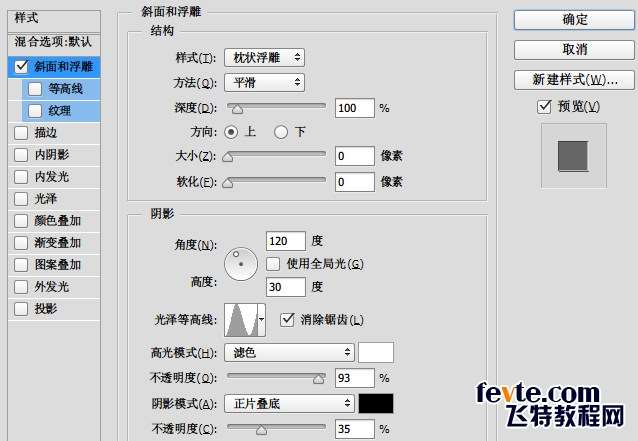Image resolution: width=638 pixels, height=441 pixels.
Task: Select the 图案叠加 row label
Action: [57, 264]
